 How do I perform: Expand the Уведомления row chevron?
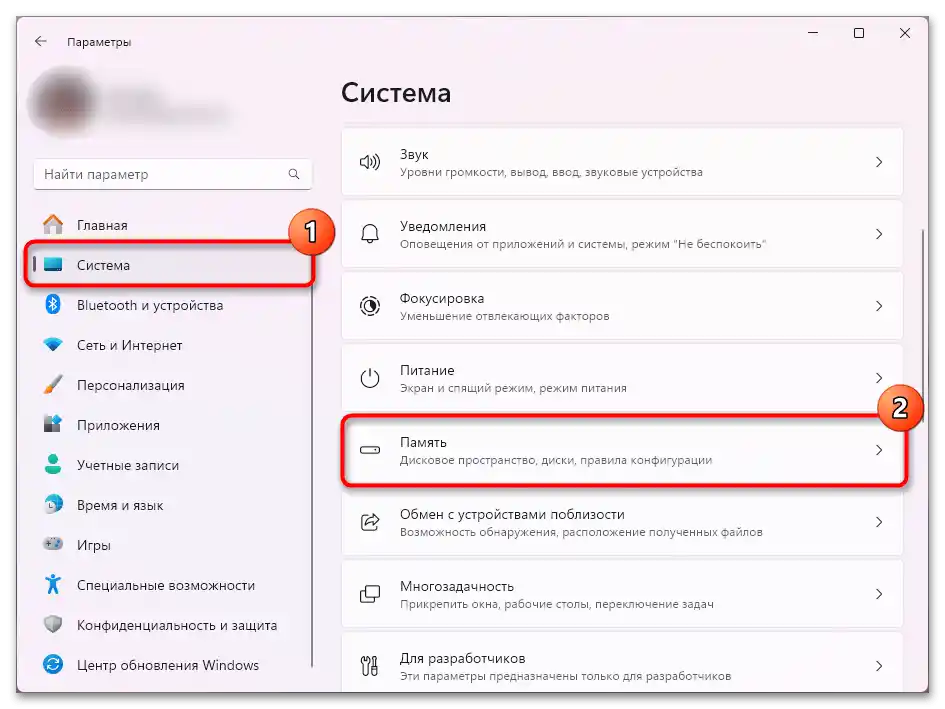(879, 233)
